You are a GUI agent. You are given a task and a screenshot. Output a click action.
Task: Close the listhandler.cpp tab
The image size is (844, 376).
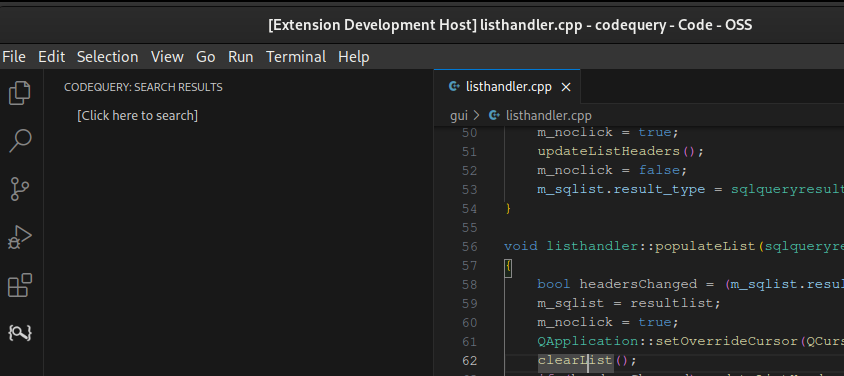point(566,87)
